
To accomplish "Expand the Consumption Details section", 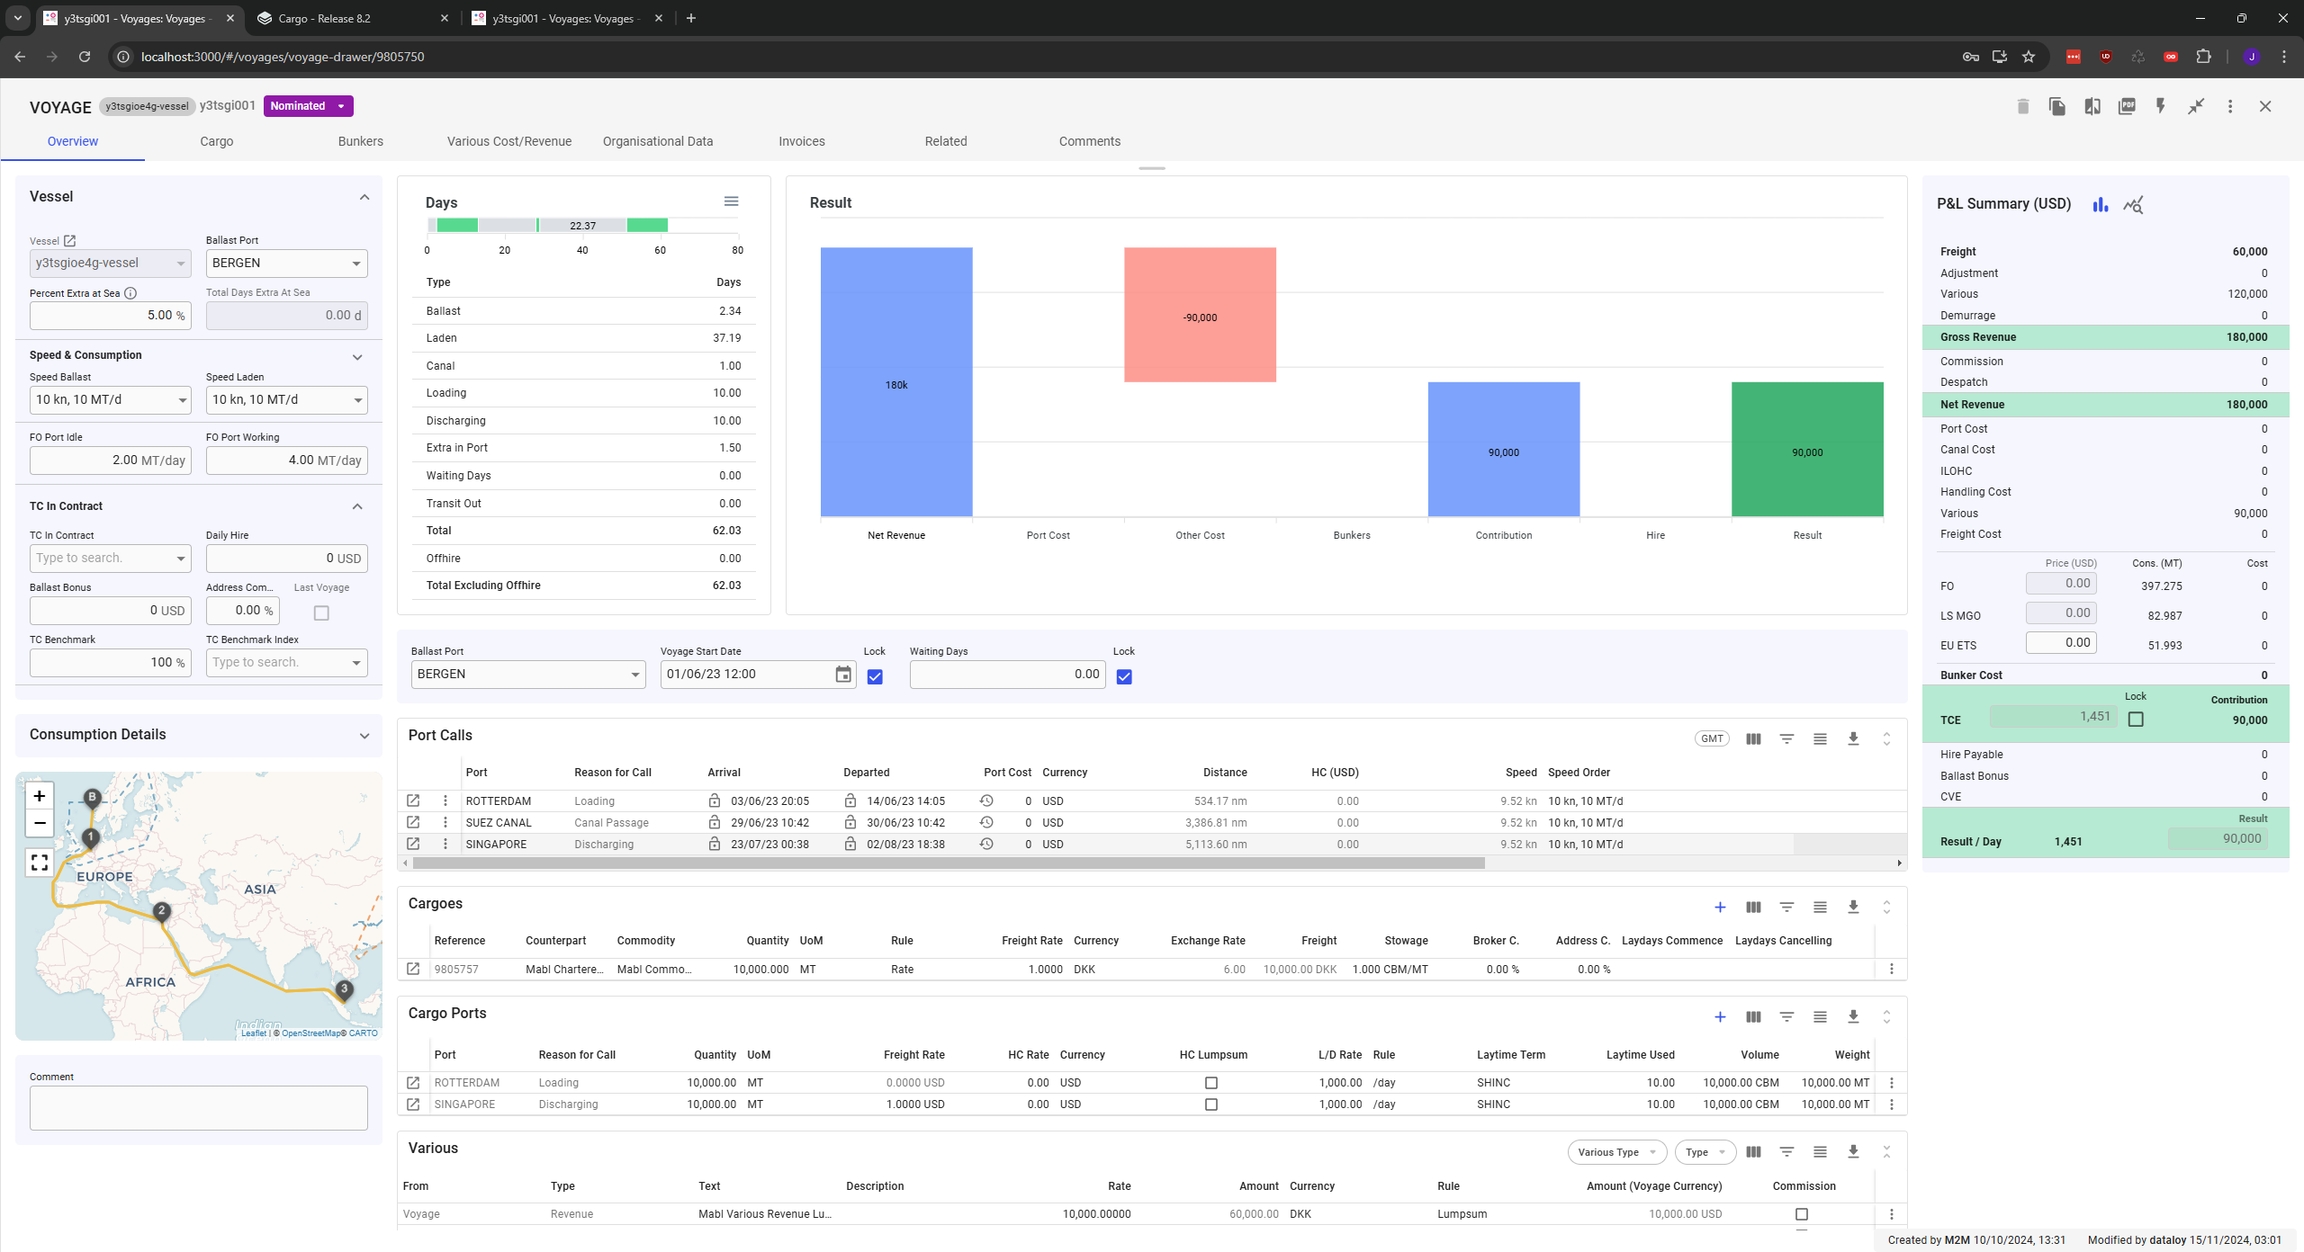I will (364, 735).
